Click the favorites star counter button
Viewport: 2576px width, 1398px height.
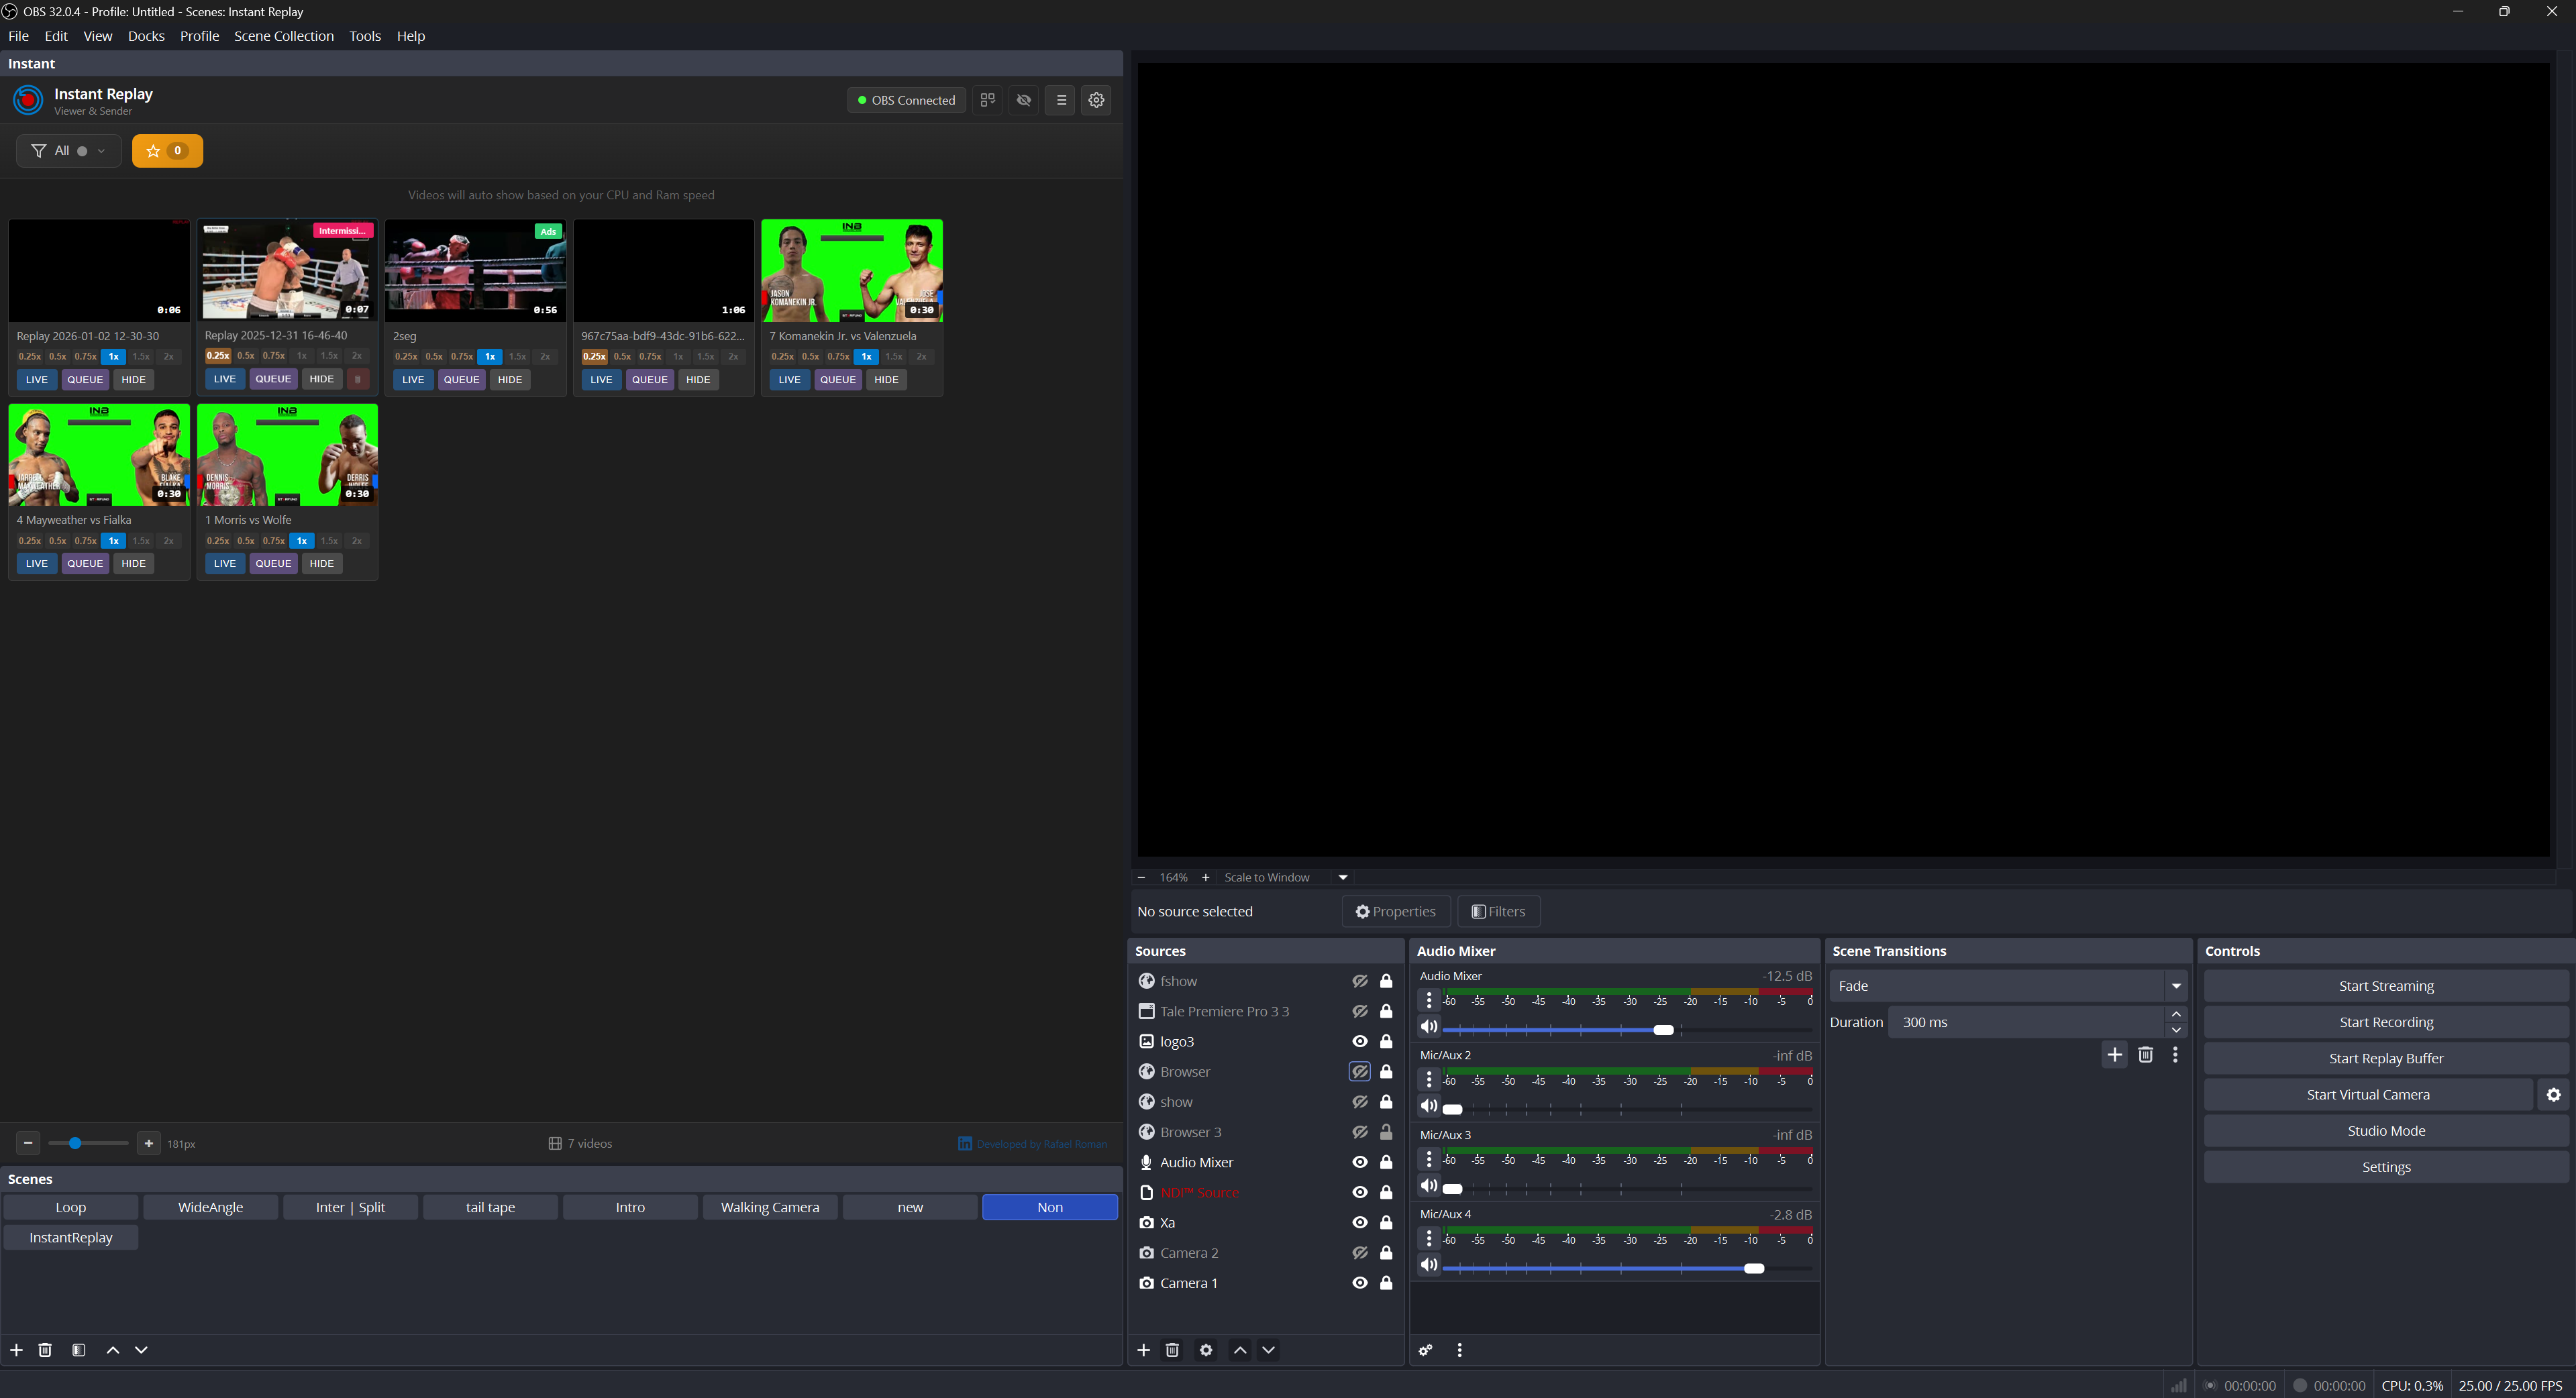coord(167,151)
